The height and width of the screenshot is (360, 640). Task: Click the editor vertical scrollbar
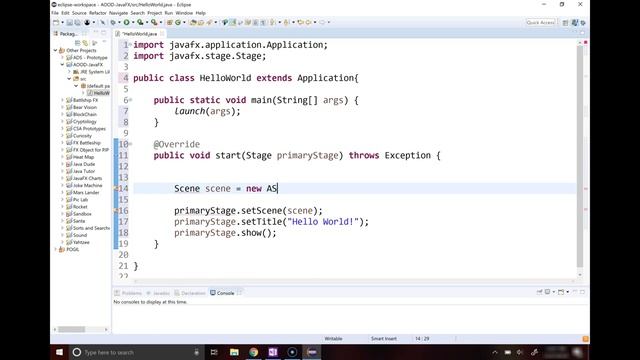tap(580, 156)
